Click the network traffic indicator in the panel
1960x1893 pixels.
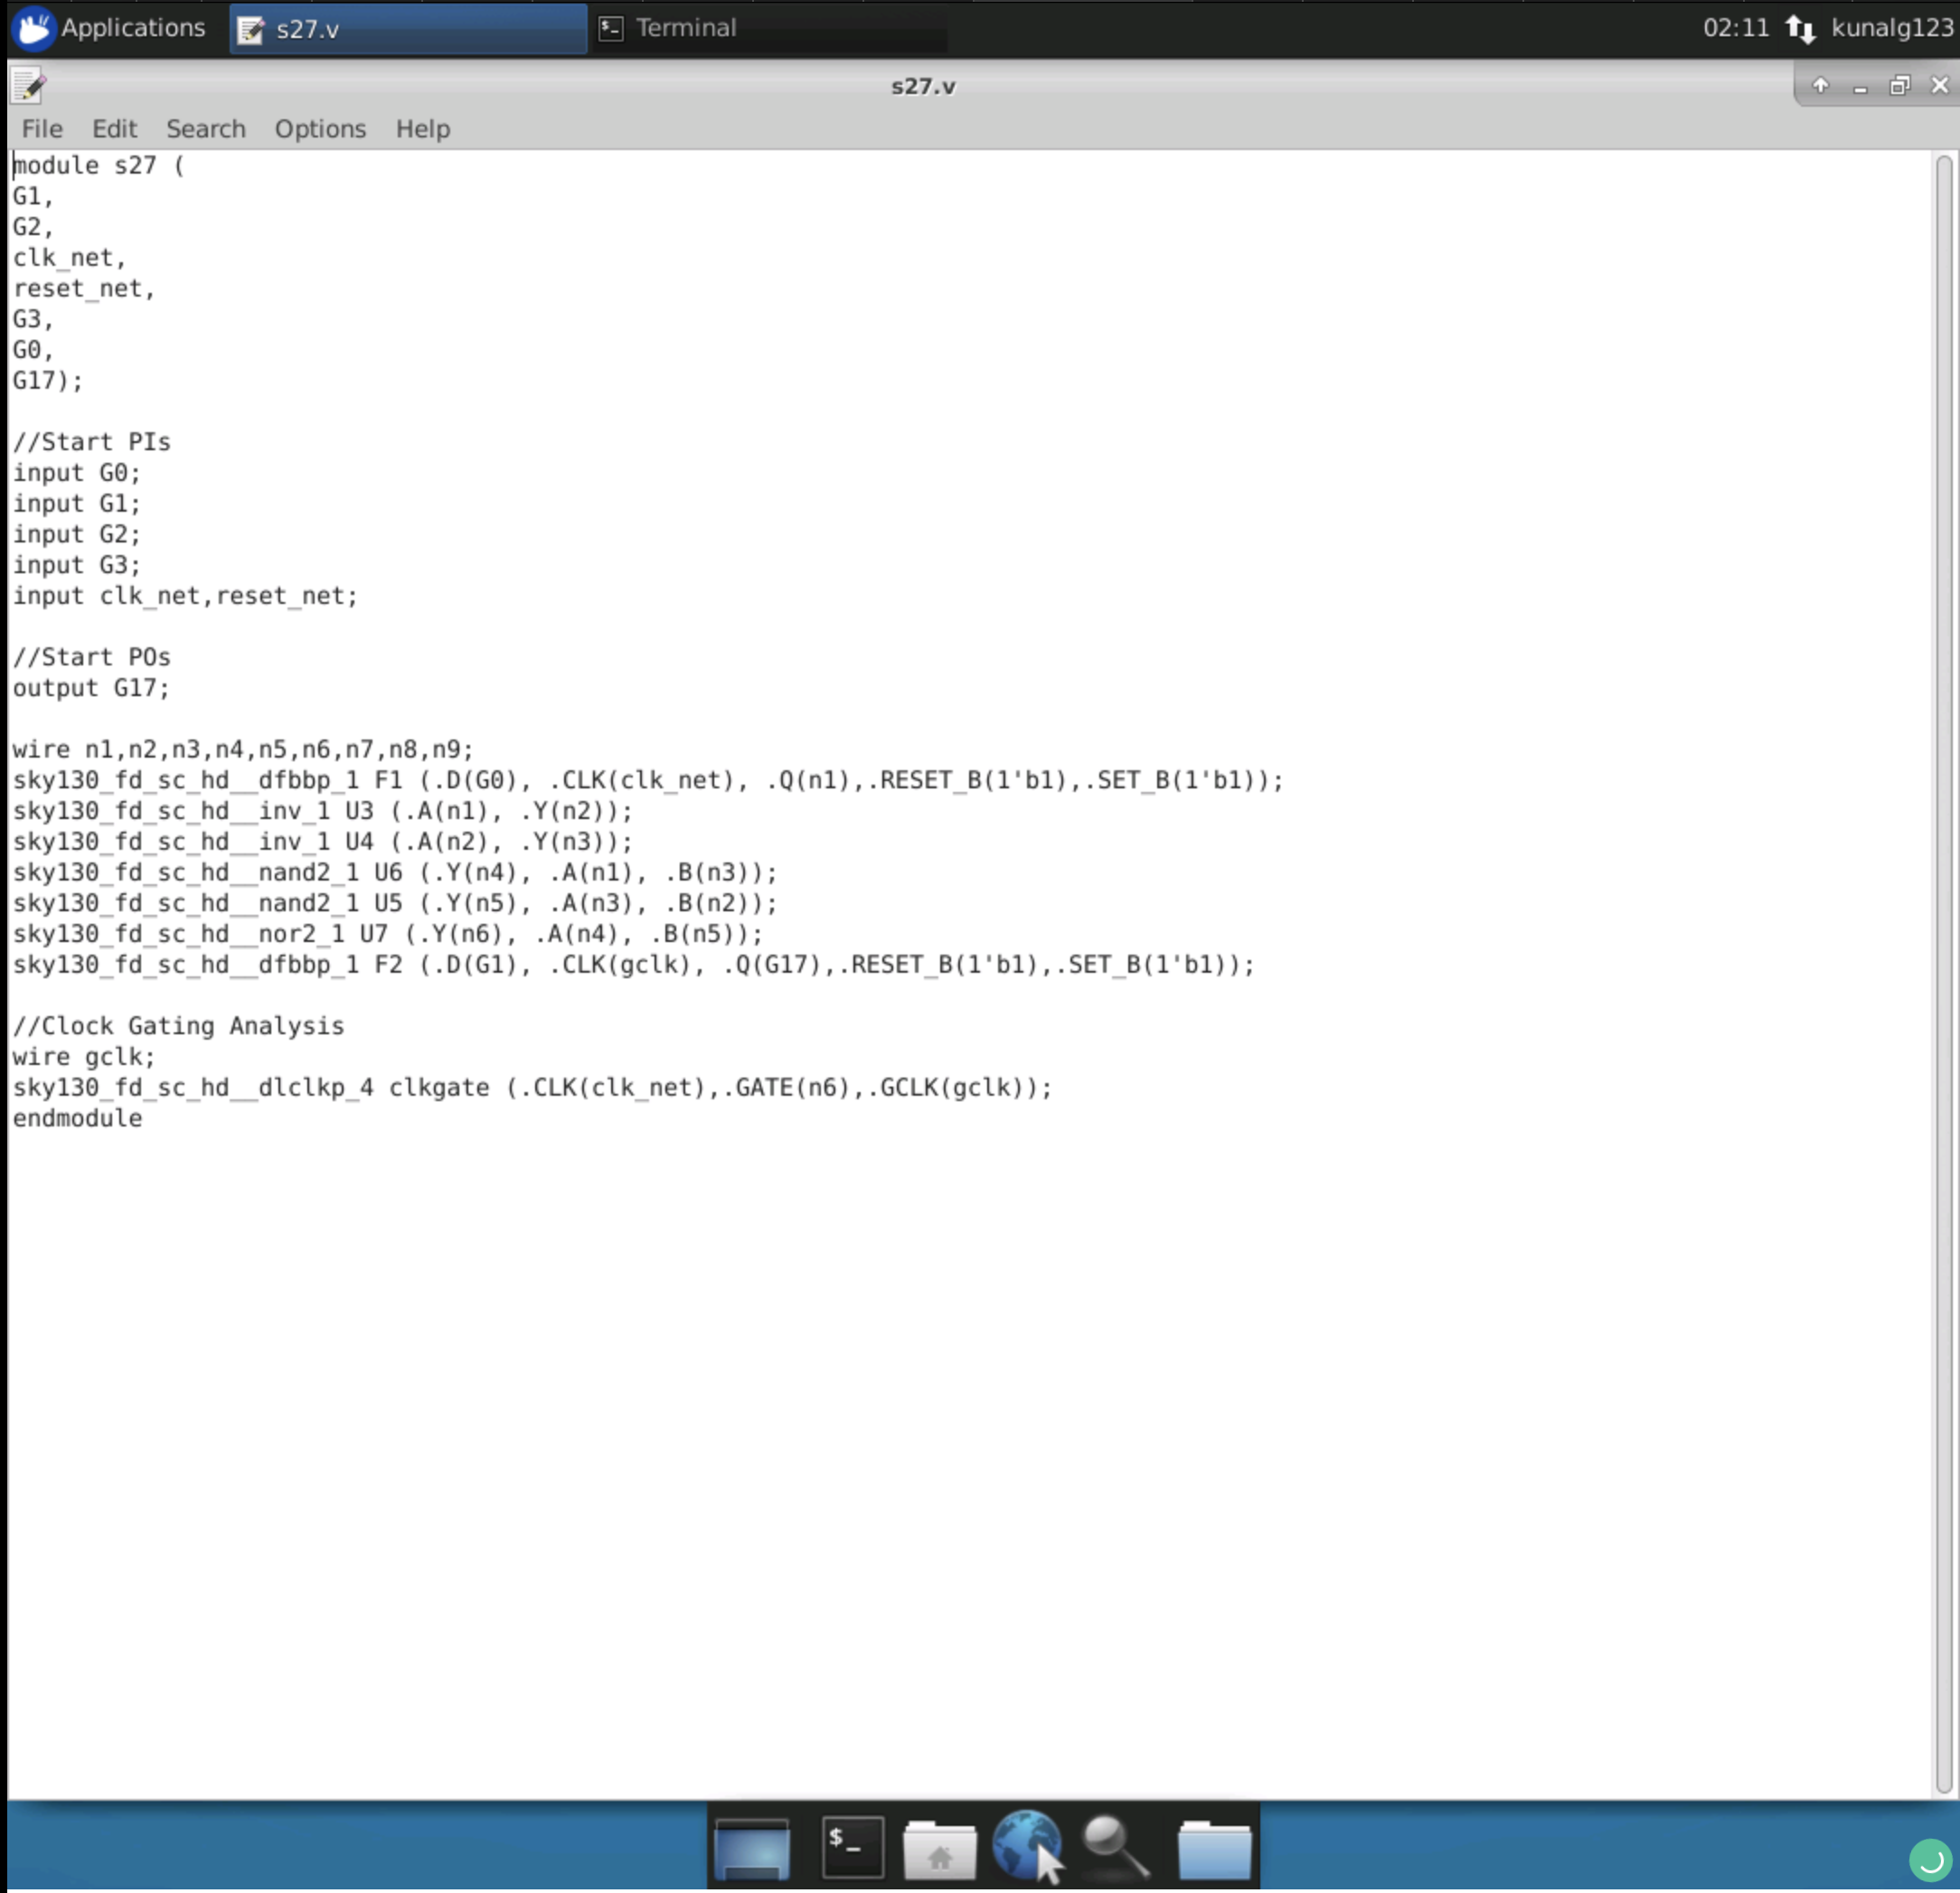point(1803,27)
